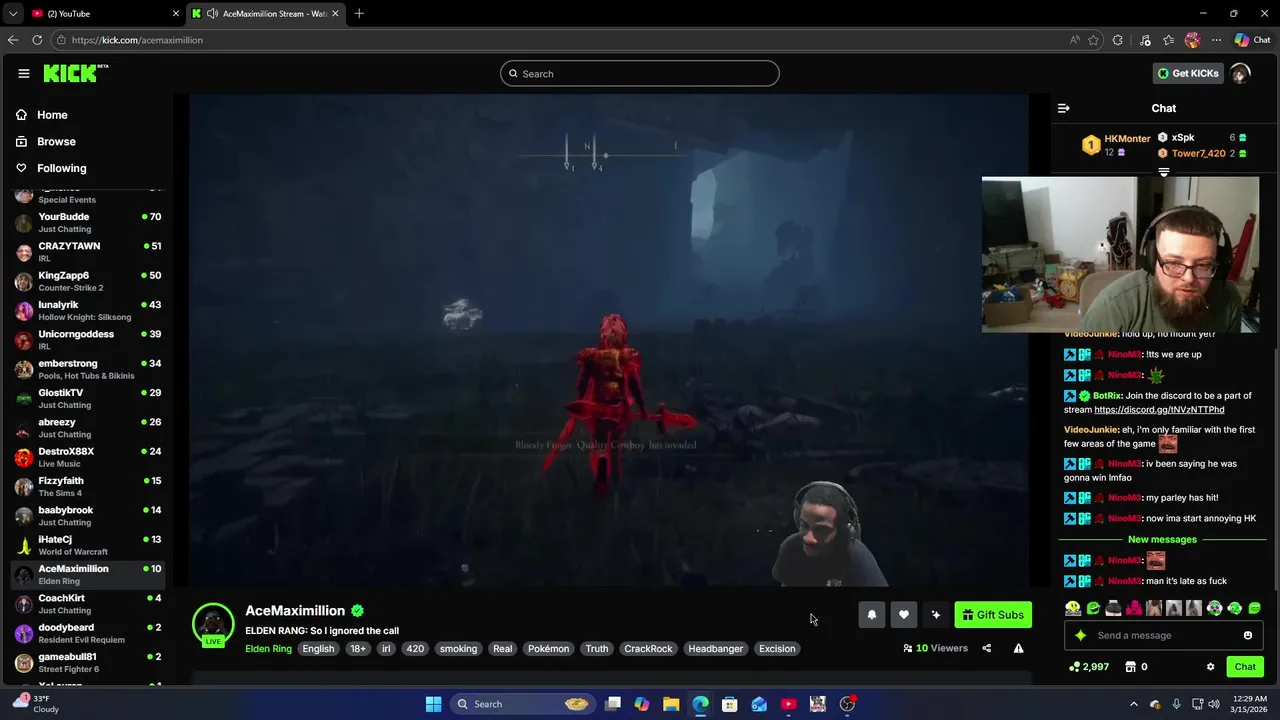Screen dimensions: 1280x720
Task: Show hidden system tray icons
Action: pyautogui.click(x=1133, y=704)
